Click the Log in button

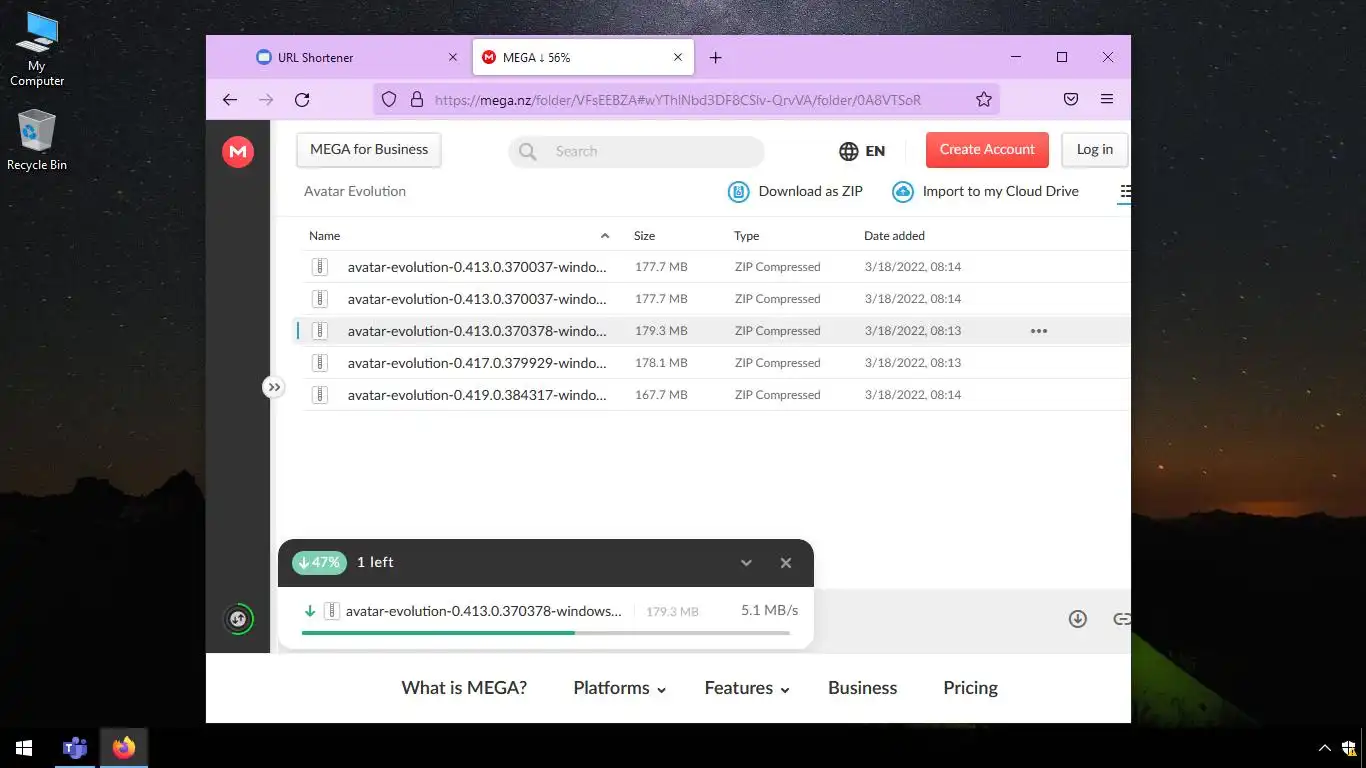coord(1095,150)
